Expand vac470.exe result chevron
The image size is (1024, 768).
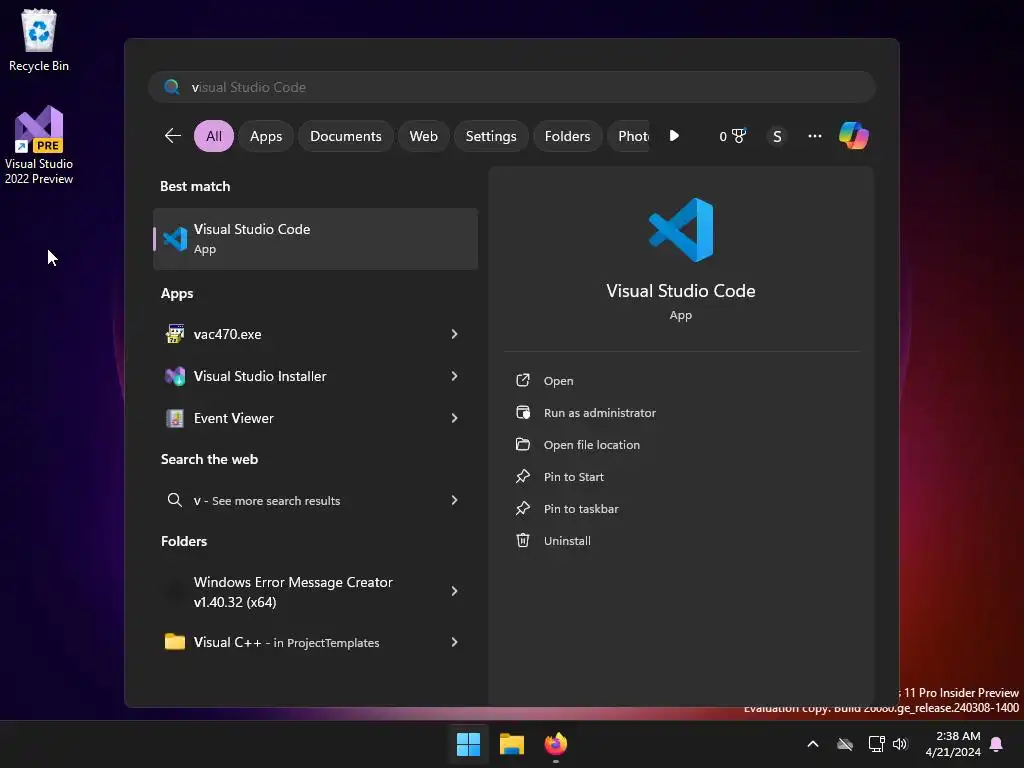[x=455, y=334]
